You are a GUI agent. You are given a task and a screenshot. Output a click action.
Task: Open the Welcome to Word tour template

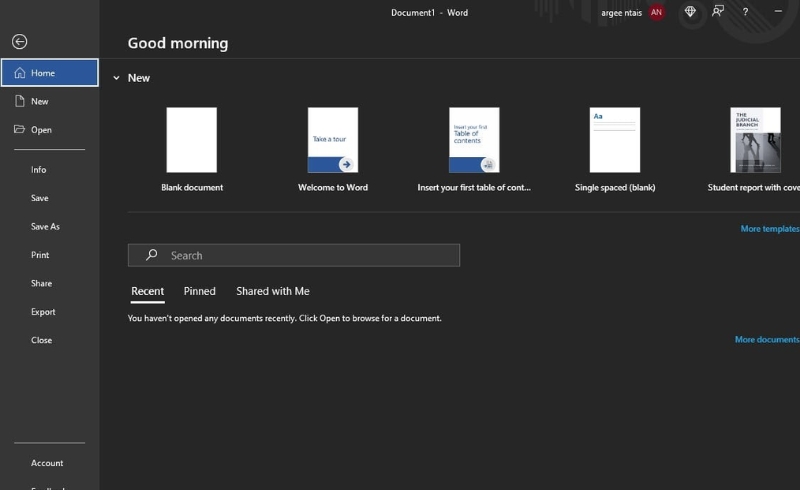[333, 140]
